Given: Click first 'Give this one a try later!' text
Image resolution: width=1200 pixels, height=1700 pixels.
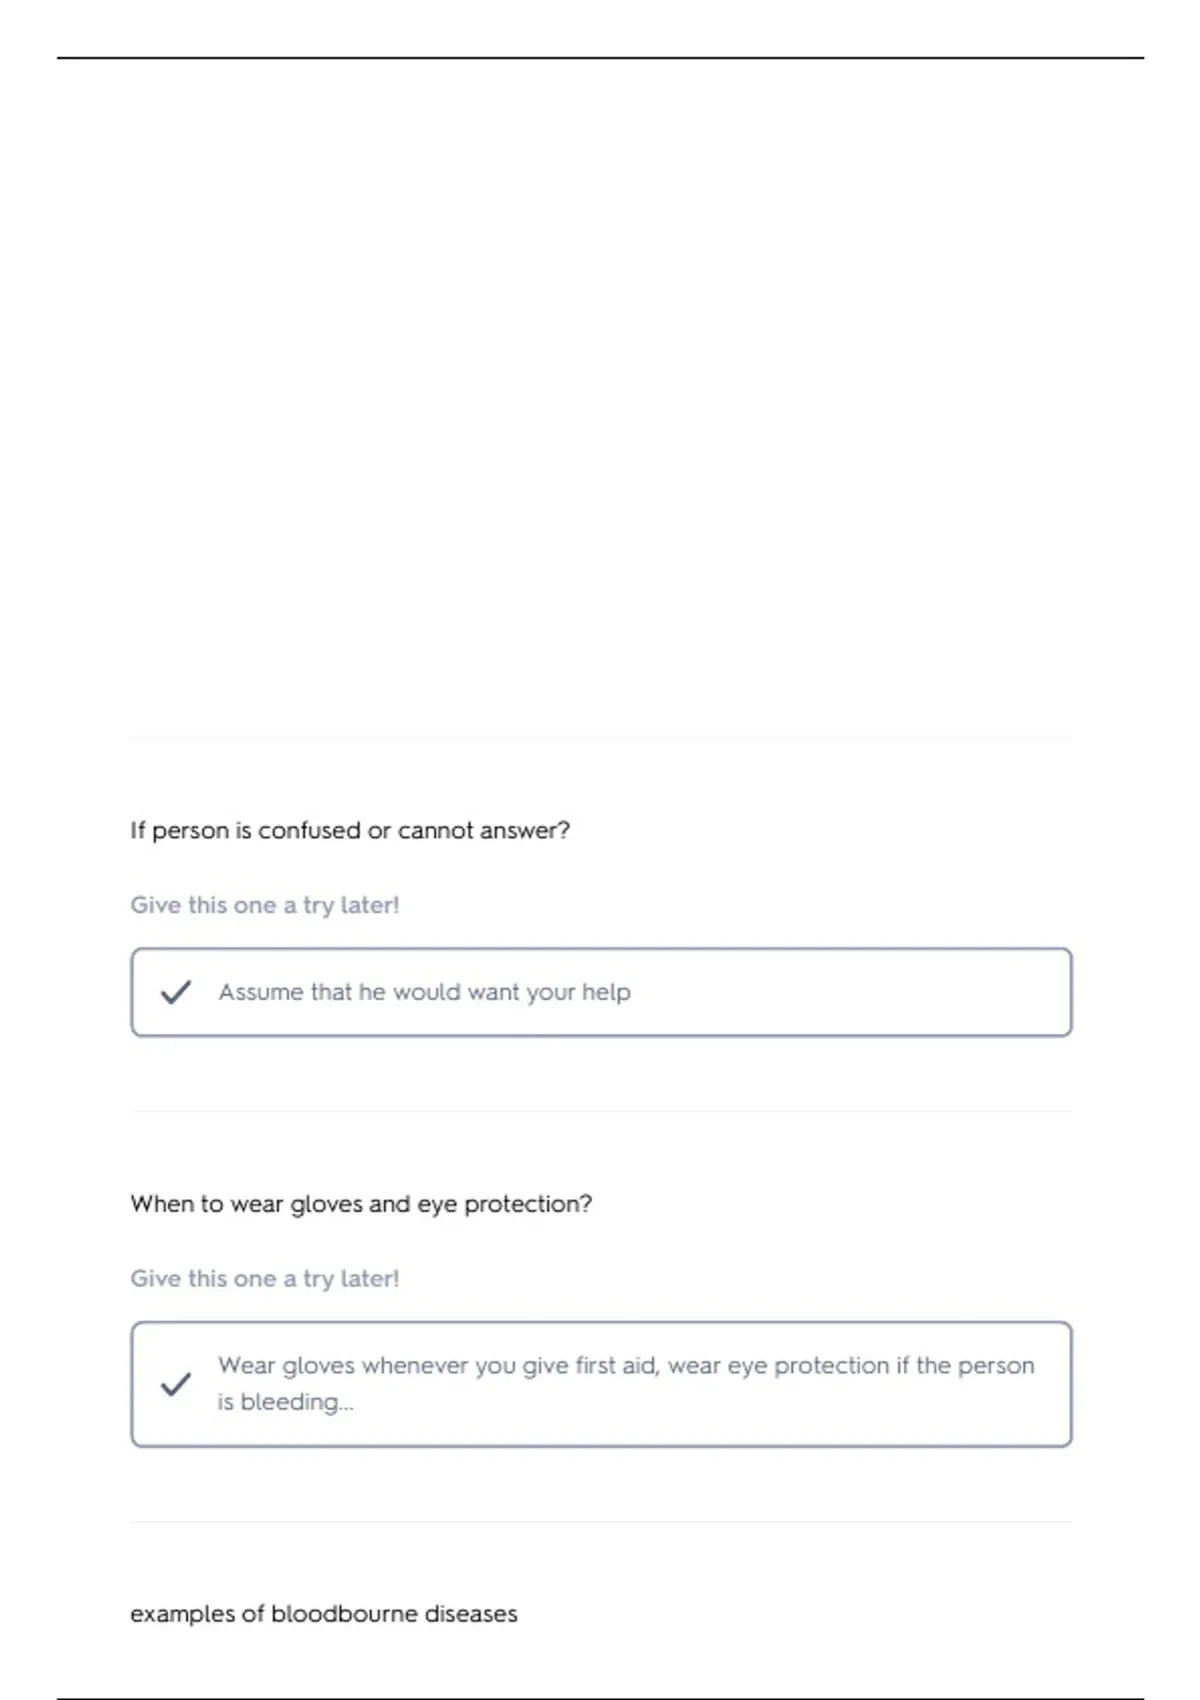Looking at the screenshot, I should pos(265,905).
